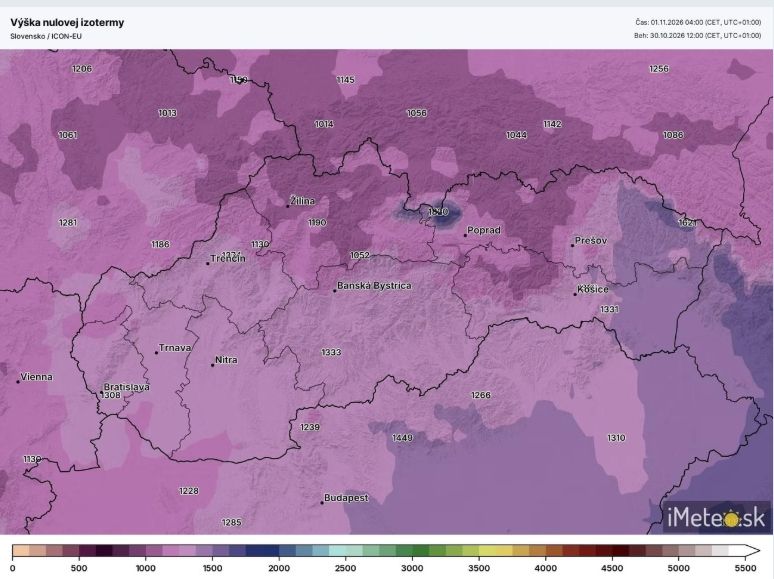
Task: Click the map value 1285
Action: click(232, 522)
